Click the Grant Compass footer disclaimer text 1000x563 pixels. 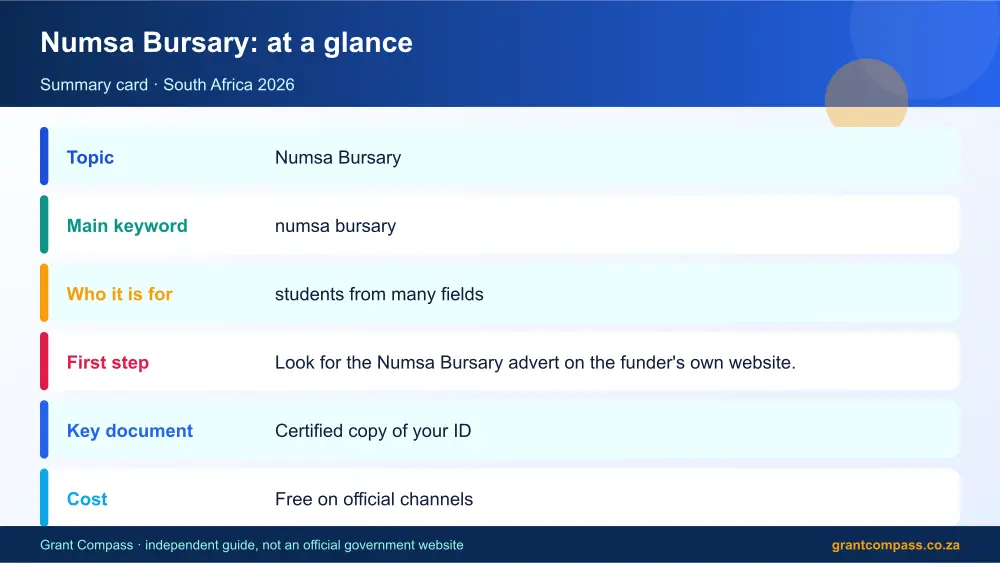[252, 545]
